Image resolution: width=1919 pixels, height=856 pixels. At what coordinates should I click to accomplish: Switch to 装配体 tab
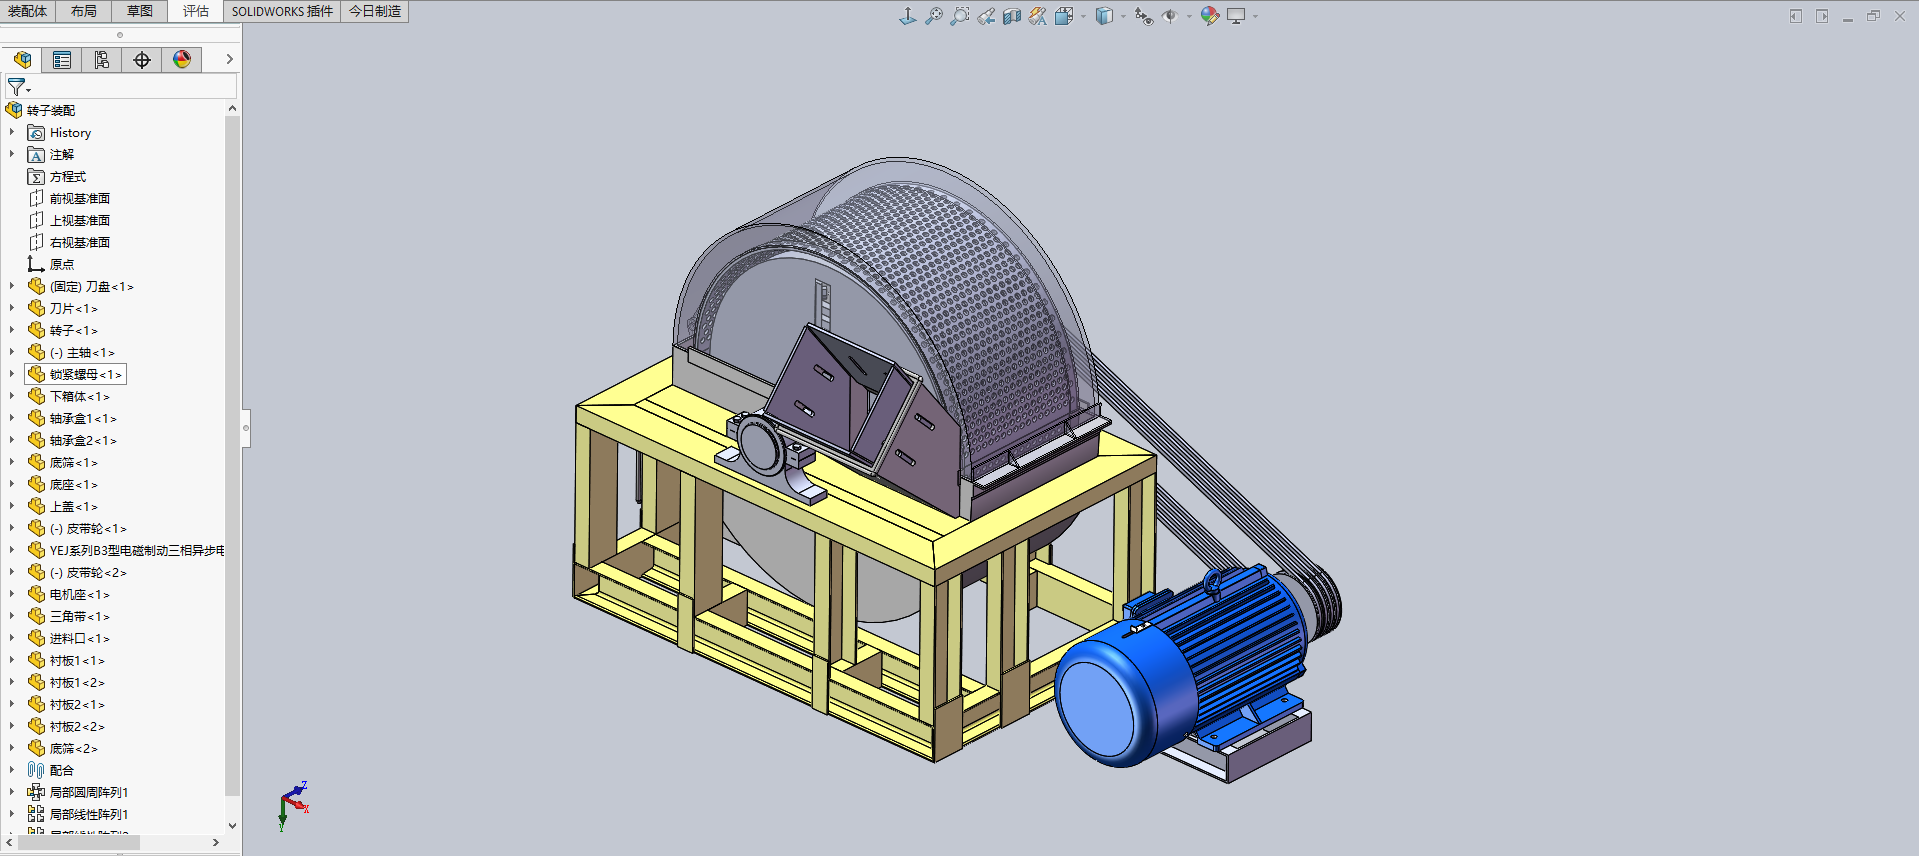(28, 11)
